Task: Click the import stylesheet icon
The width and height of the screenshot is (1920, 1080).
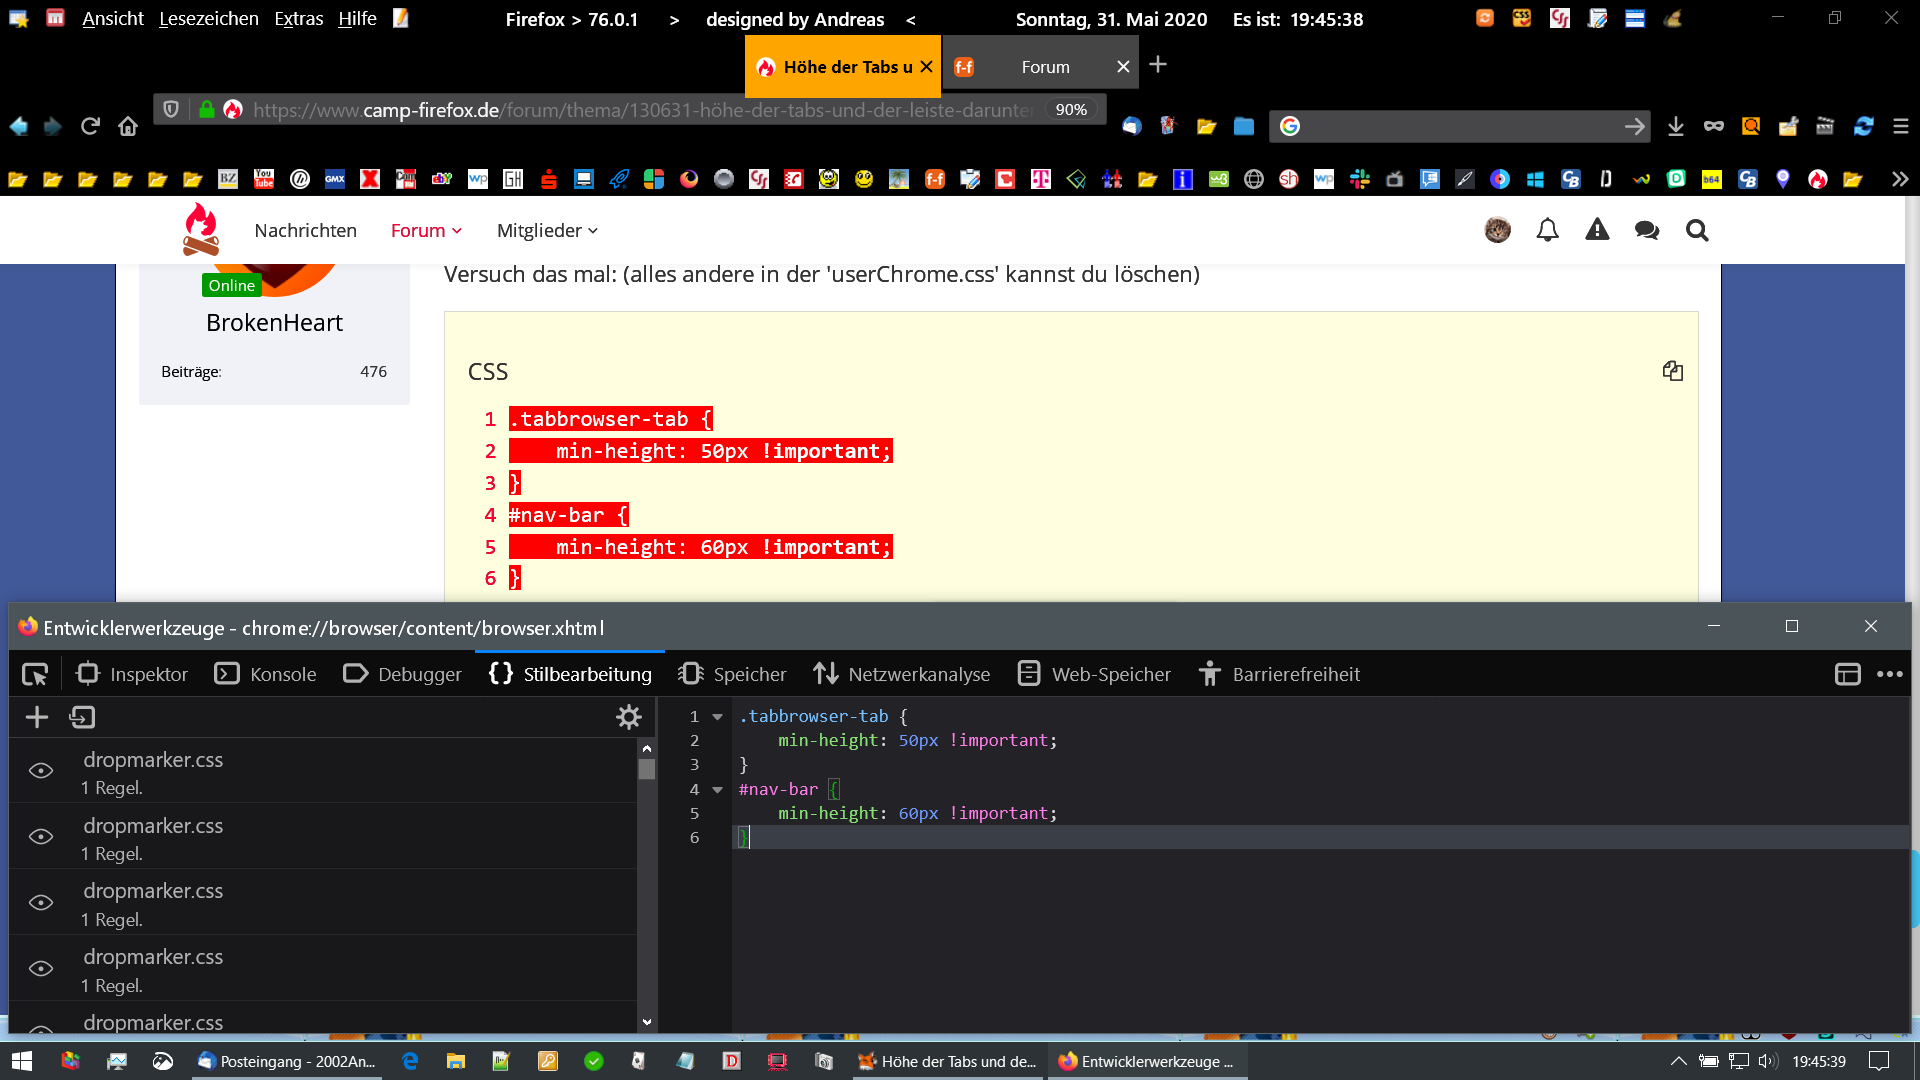Action: (82, 717)
